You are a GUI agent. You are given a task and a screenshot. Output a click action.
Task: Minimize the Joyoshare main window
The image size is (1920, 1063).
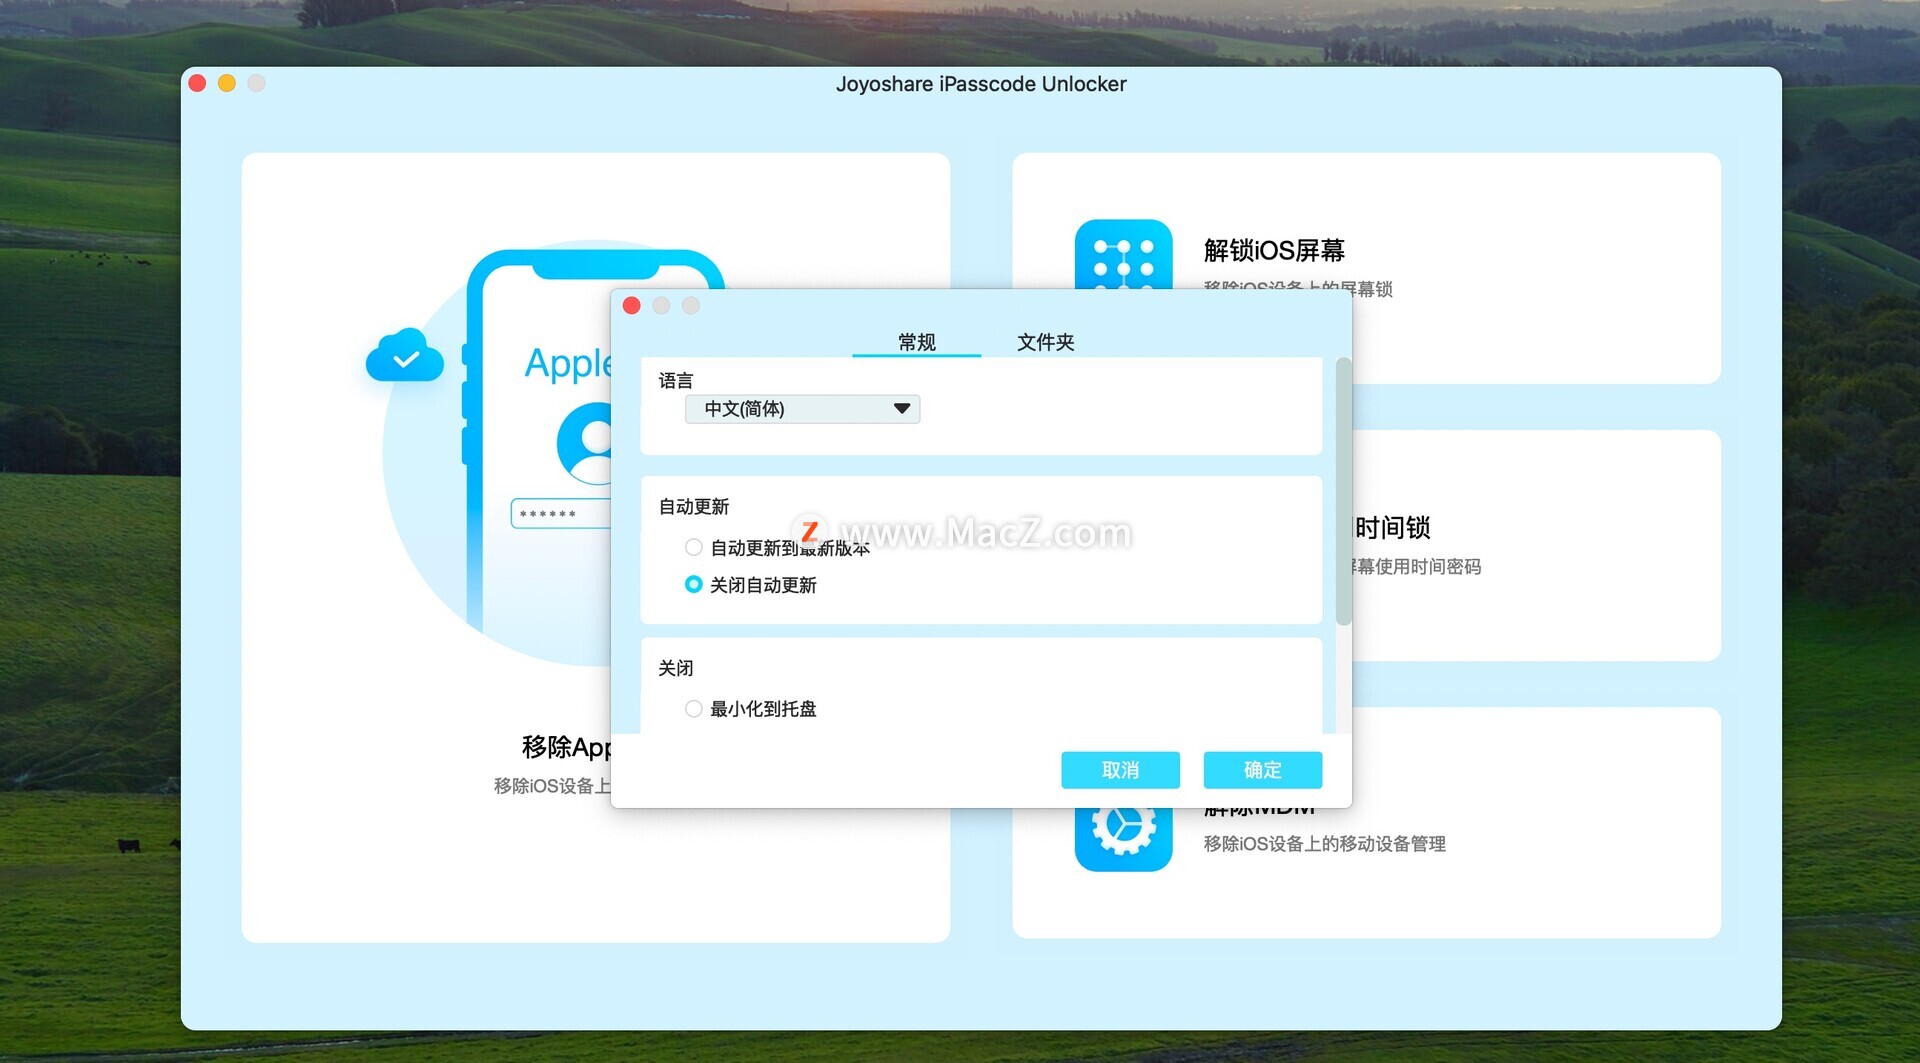(x=227, y=83)
